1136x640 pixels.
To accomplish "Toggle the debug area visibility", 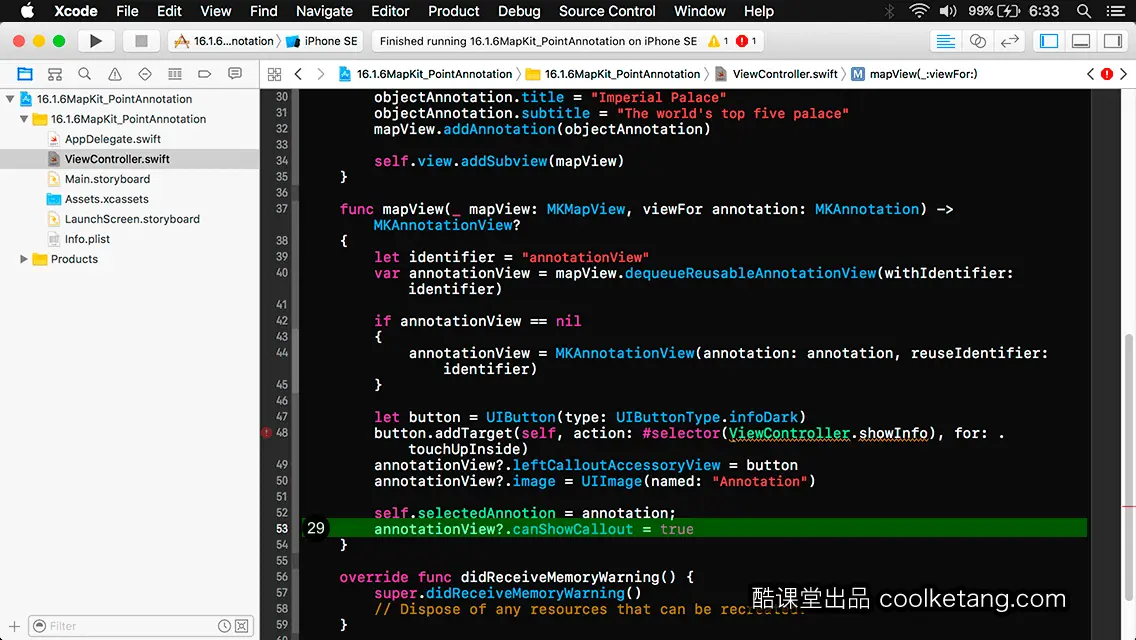I will pyautogui.click(x=1080, y=41).
